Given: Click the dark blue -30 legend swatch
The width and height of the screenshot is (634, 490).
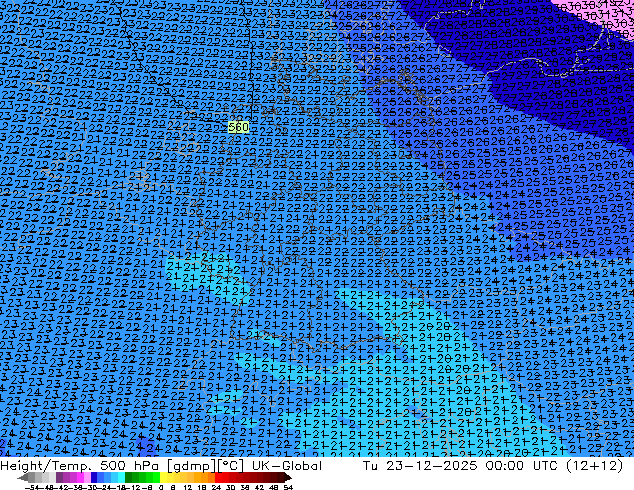Looking at the screenshot, I should click(x=94, y=478).
